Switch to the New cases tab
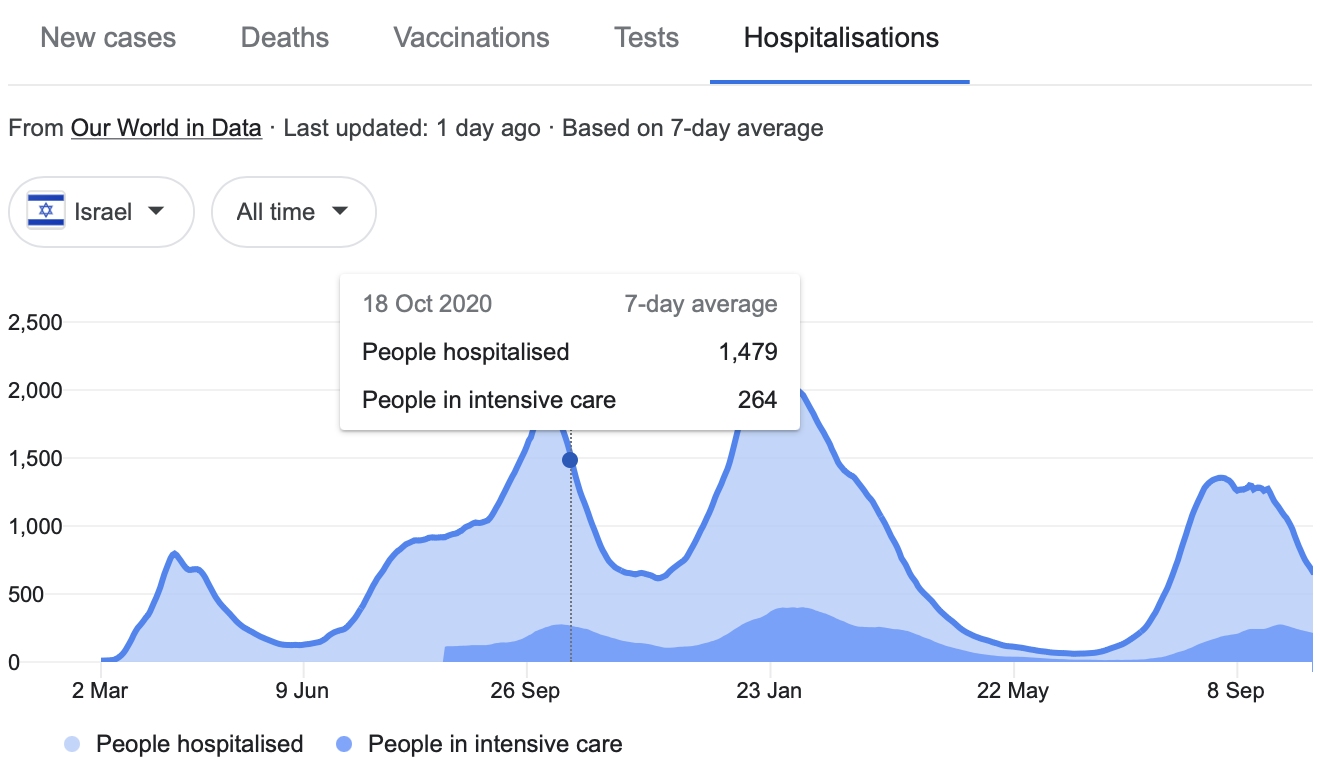 click(108, 39)
